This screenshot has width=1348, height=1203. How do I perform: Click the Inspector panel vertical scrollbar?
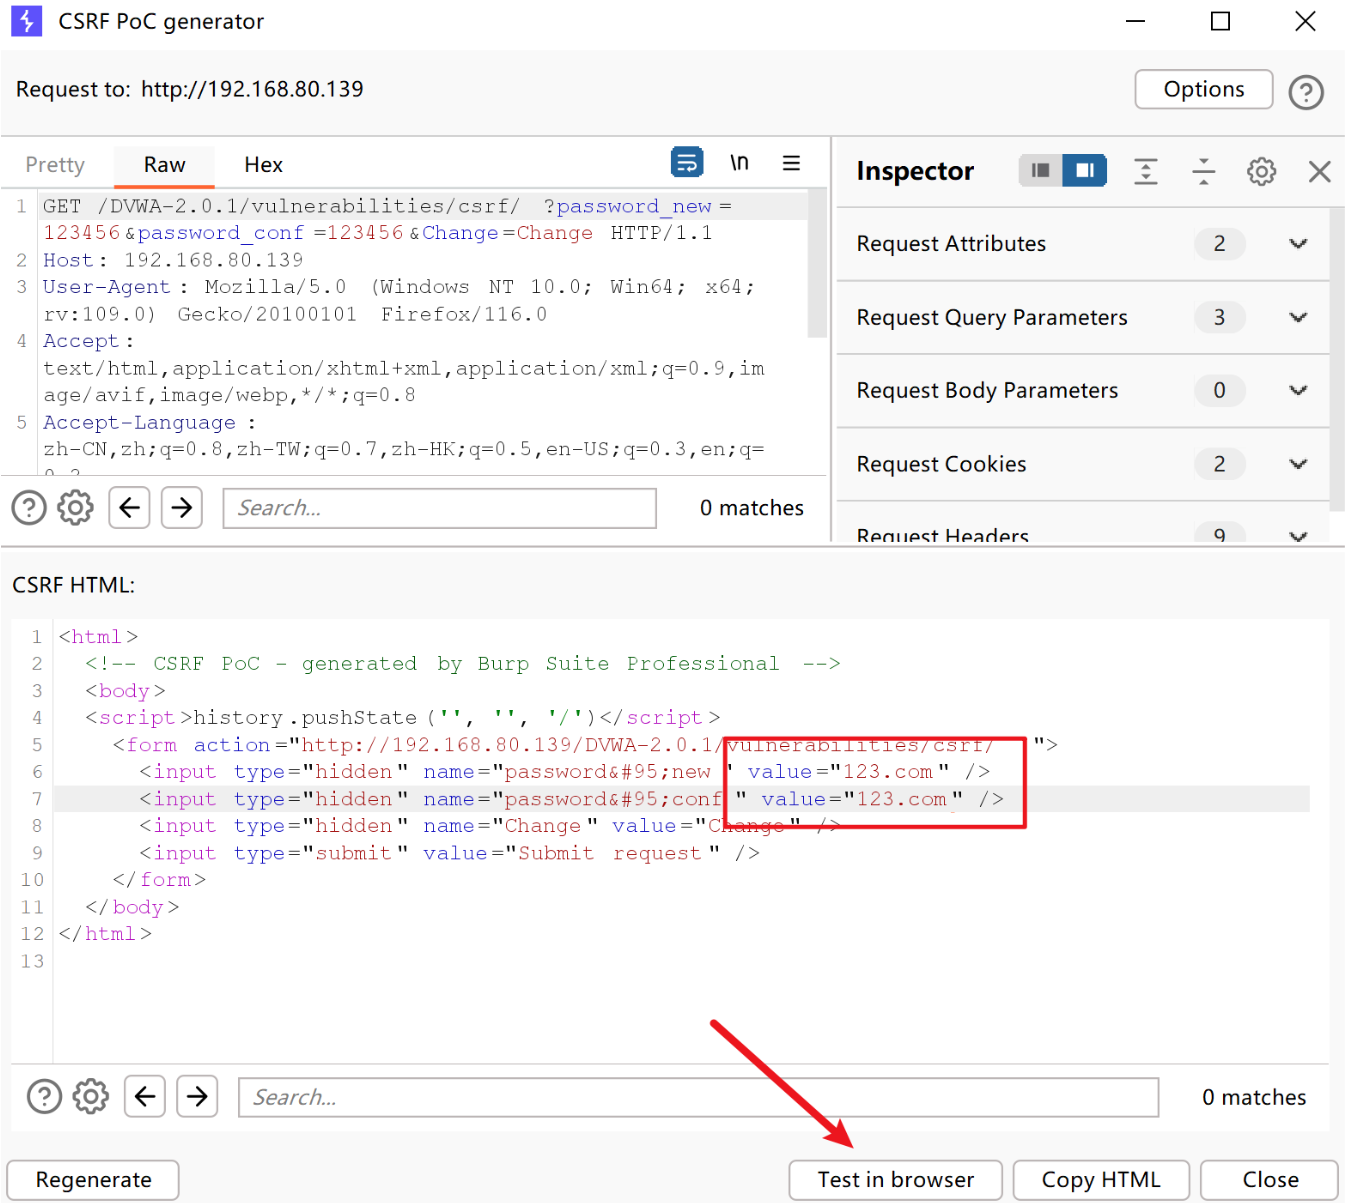[1337, 360]
